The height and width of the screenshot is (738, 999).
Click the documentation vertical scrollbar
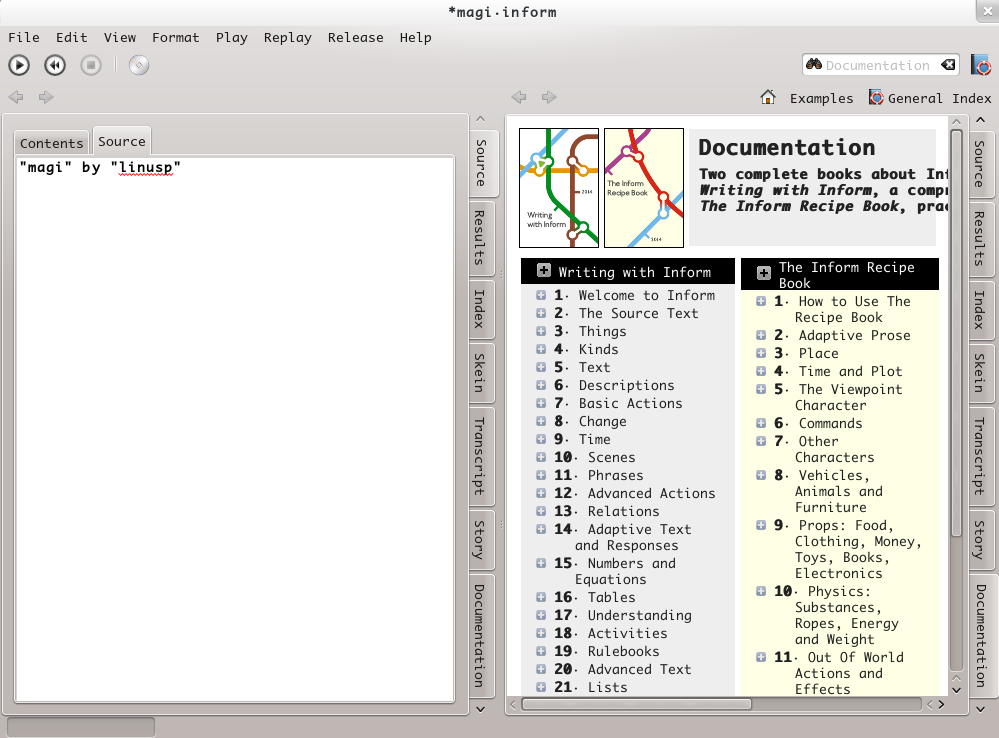(x=956, y=331)
